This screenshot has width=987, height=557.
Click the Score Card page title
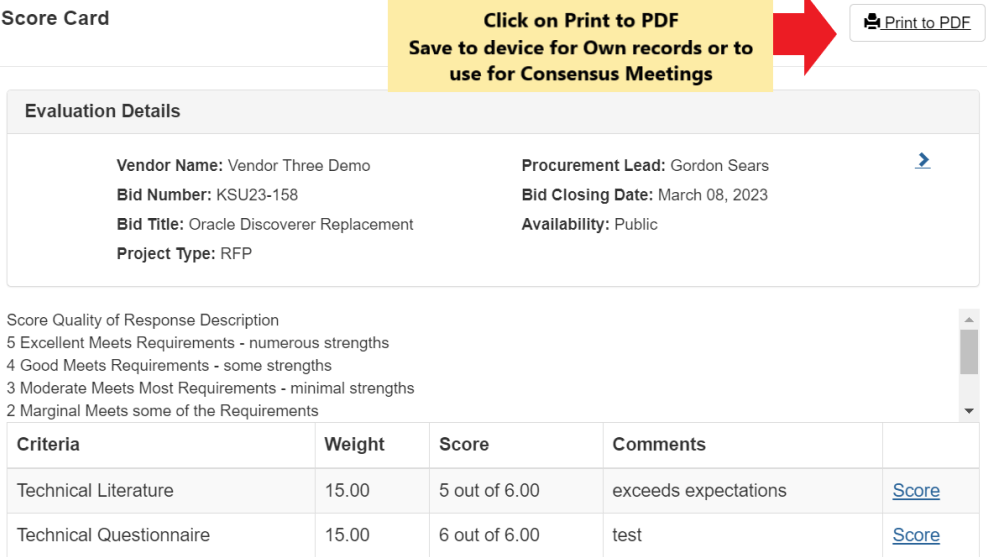point(55,18)
